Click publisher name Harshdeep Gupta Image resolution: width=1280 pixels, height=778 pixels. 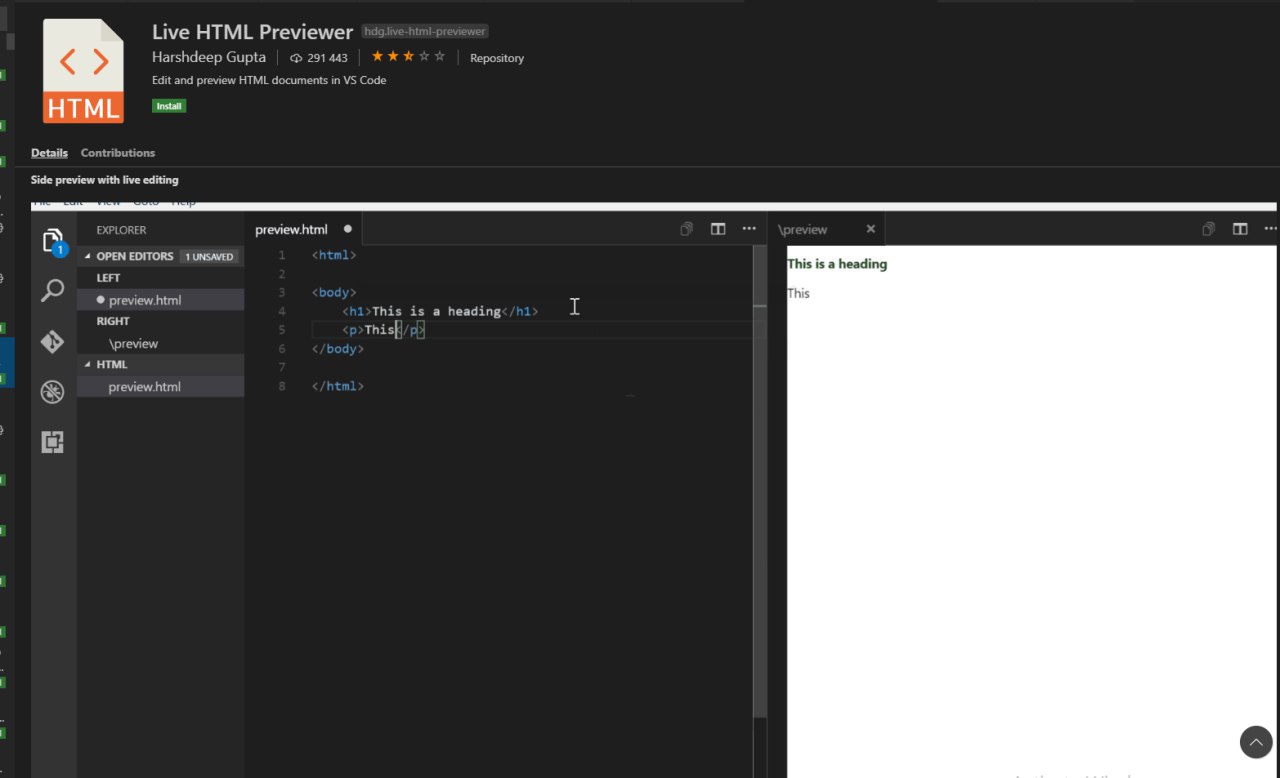coord(209,57)
